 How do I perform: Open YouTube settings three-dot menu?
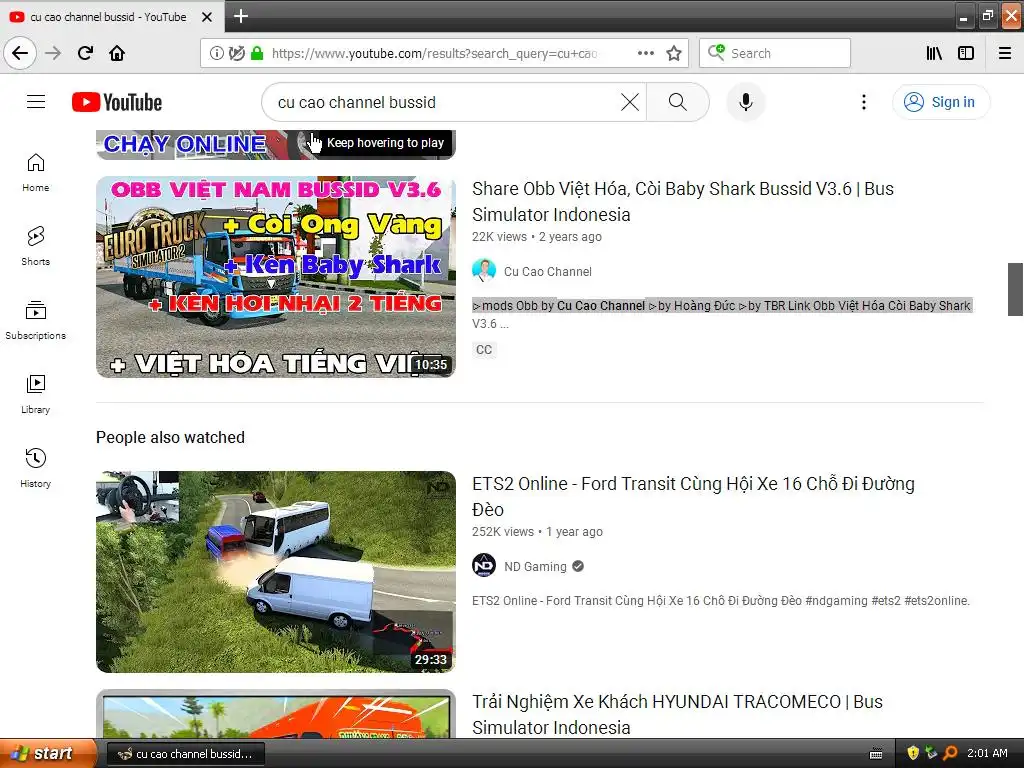point(863,103)
